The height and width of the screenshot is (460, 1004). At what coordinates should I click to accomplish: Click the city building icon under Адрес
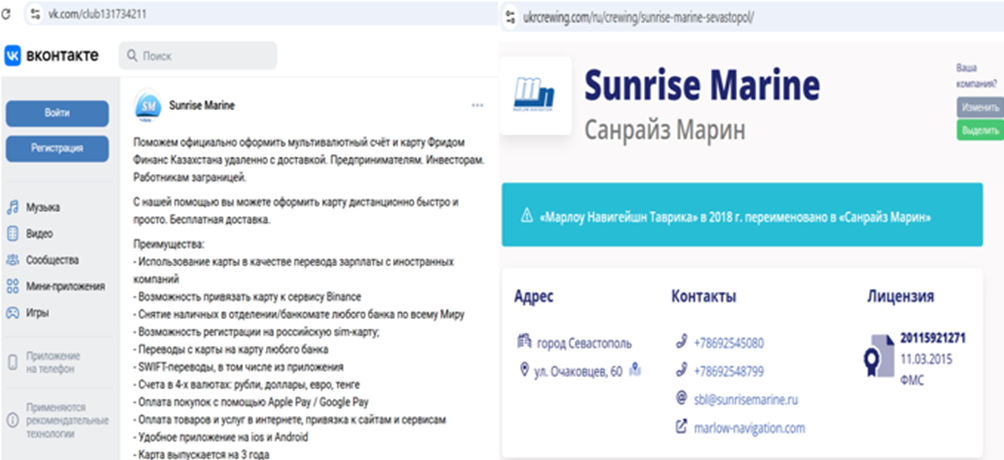pyautogui.click(x=524, y=341)
